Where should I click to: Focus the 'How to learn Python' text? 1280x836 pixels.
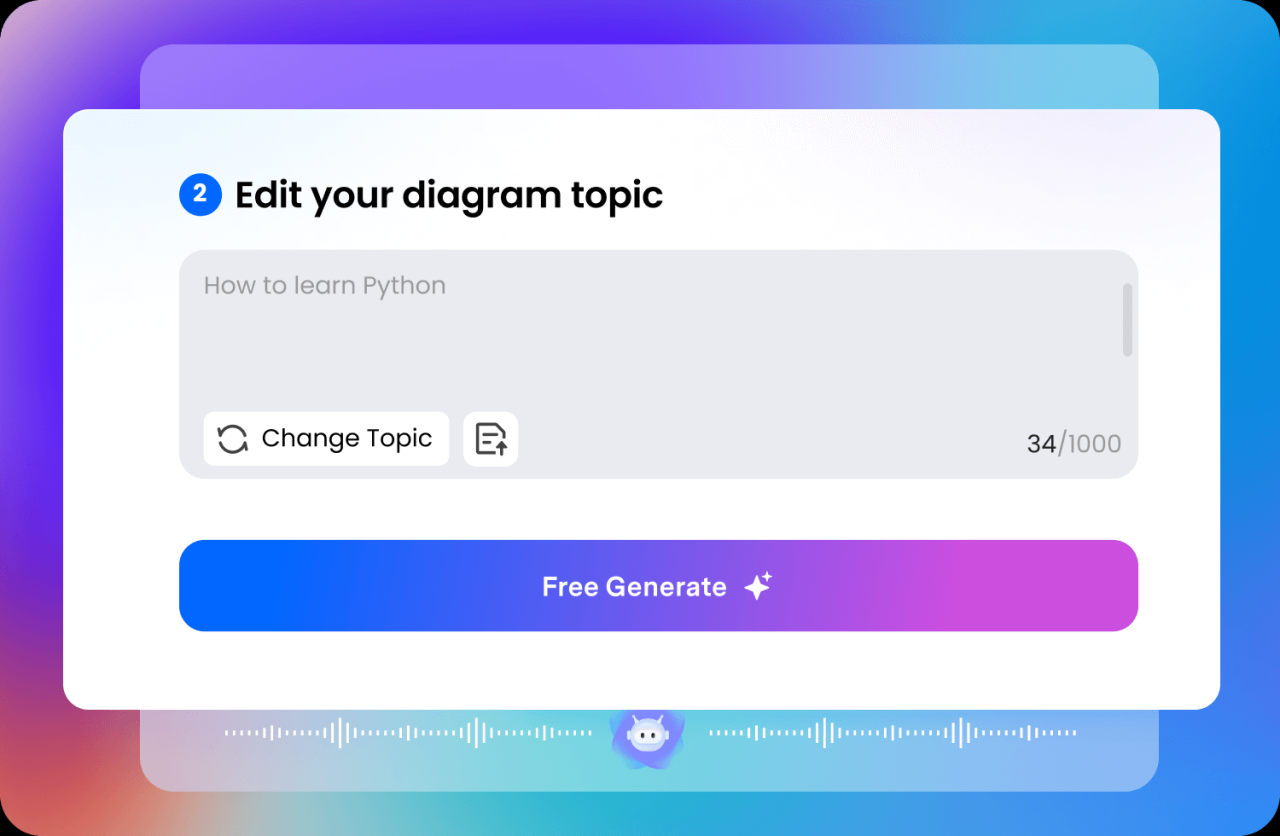point(324,286)
